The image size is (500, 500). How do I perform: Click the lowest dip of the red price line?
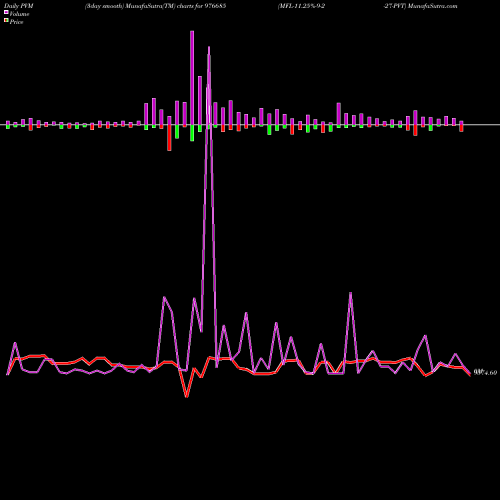pyautogui.click(x=187, y=396)
